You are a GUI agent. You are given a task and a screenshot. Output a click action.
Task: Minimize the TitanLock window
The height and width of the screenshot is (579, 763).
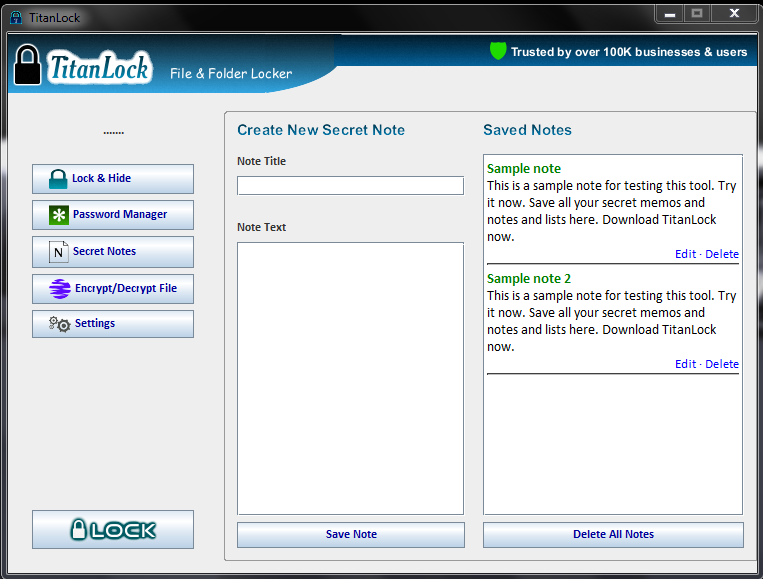[670, 14]
